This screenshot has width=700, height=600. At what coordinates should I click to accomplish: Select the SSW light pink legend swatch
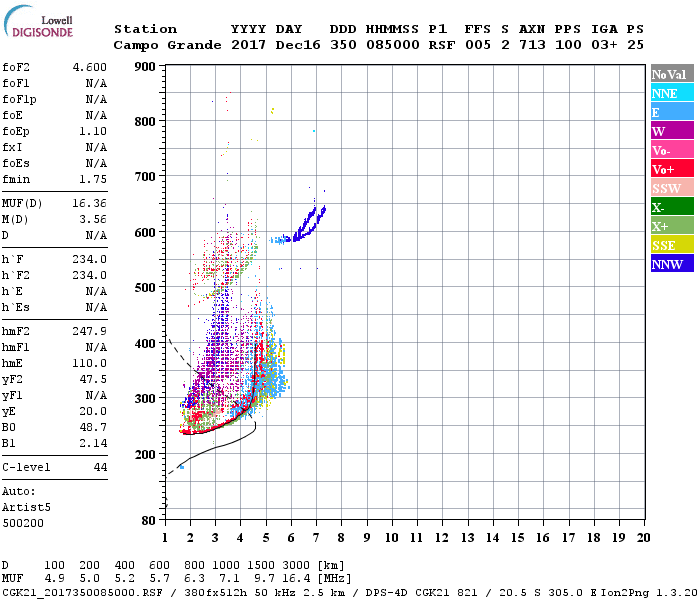[672, 188]
